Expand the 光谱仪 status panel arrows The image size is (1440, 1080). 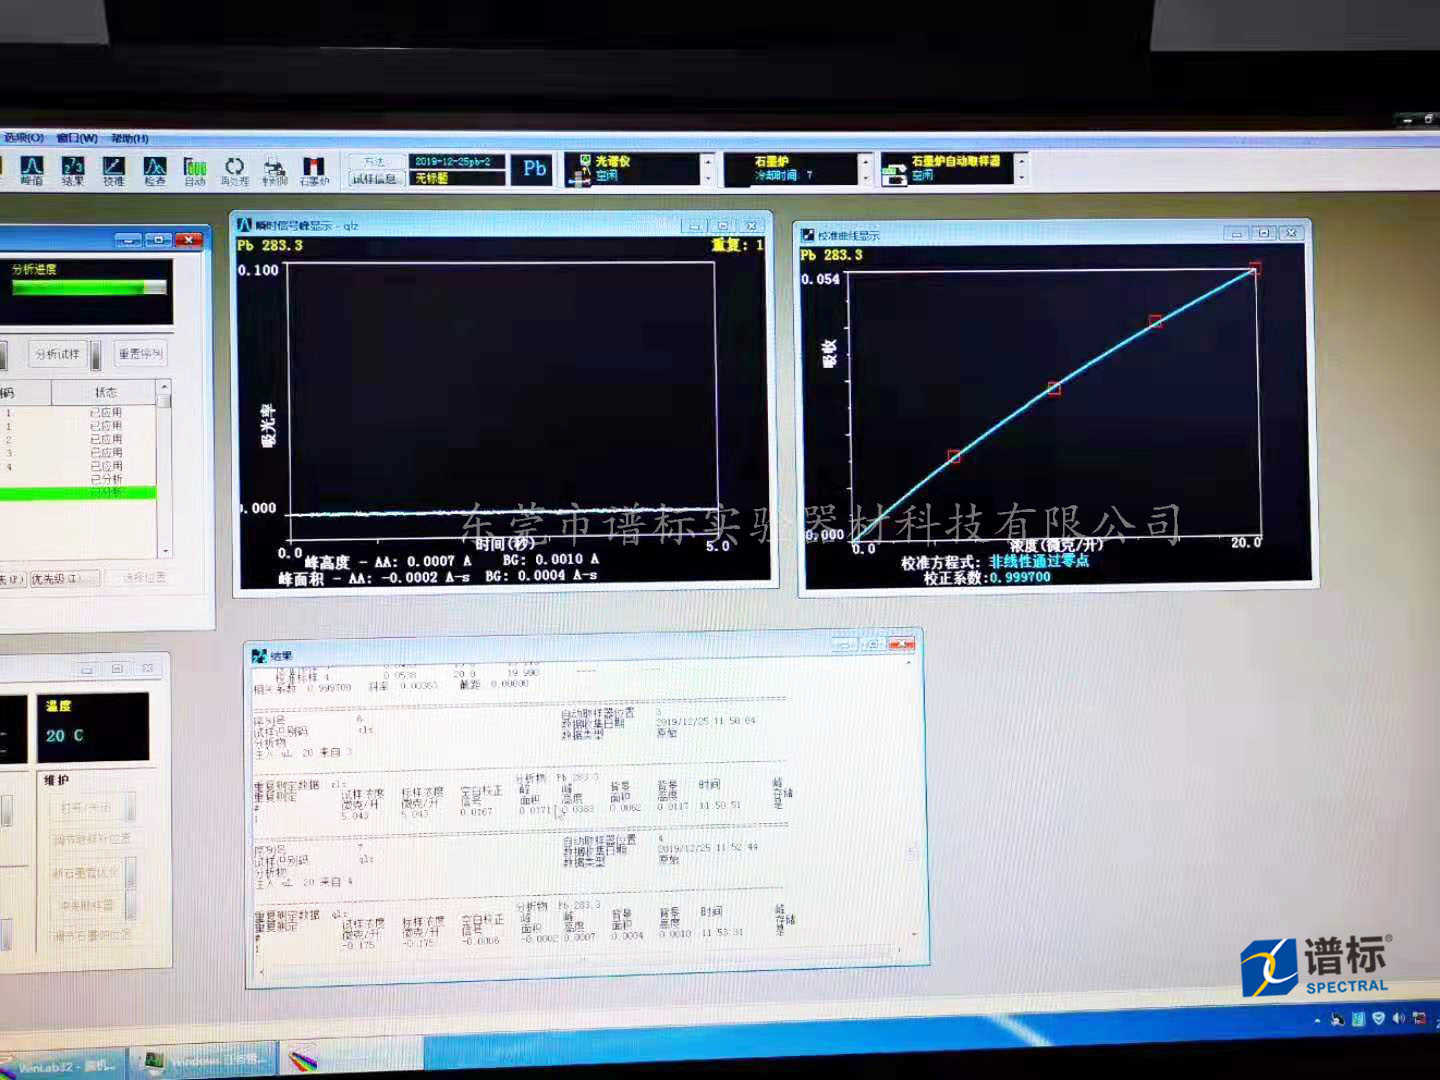coord(708,169)
